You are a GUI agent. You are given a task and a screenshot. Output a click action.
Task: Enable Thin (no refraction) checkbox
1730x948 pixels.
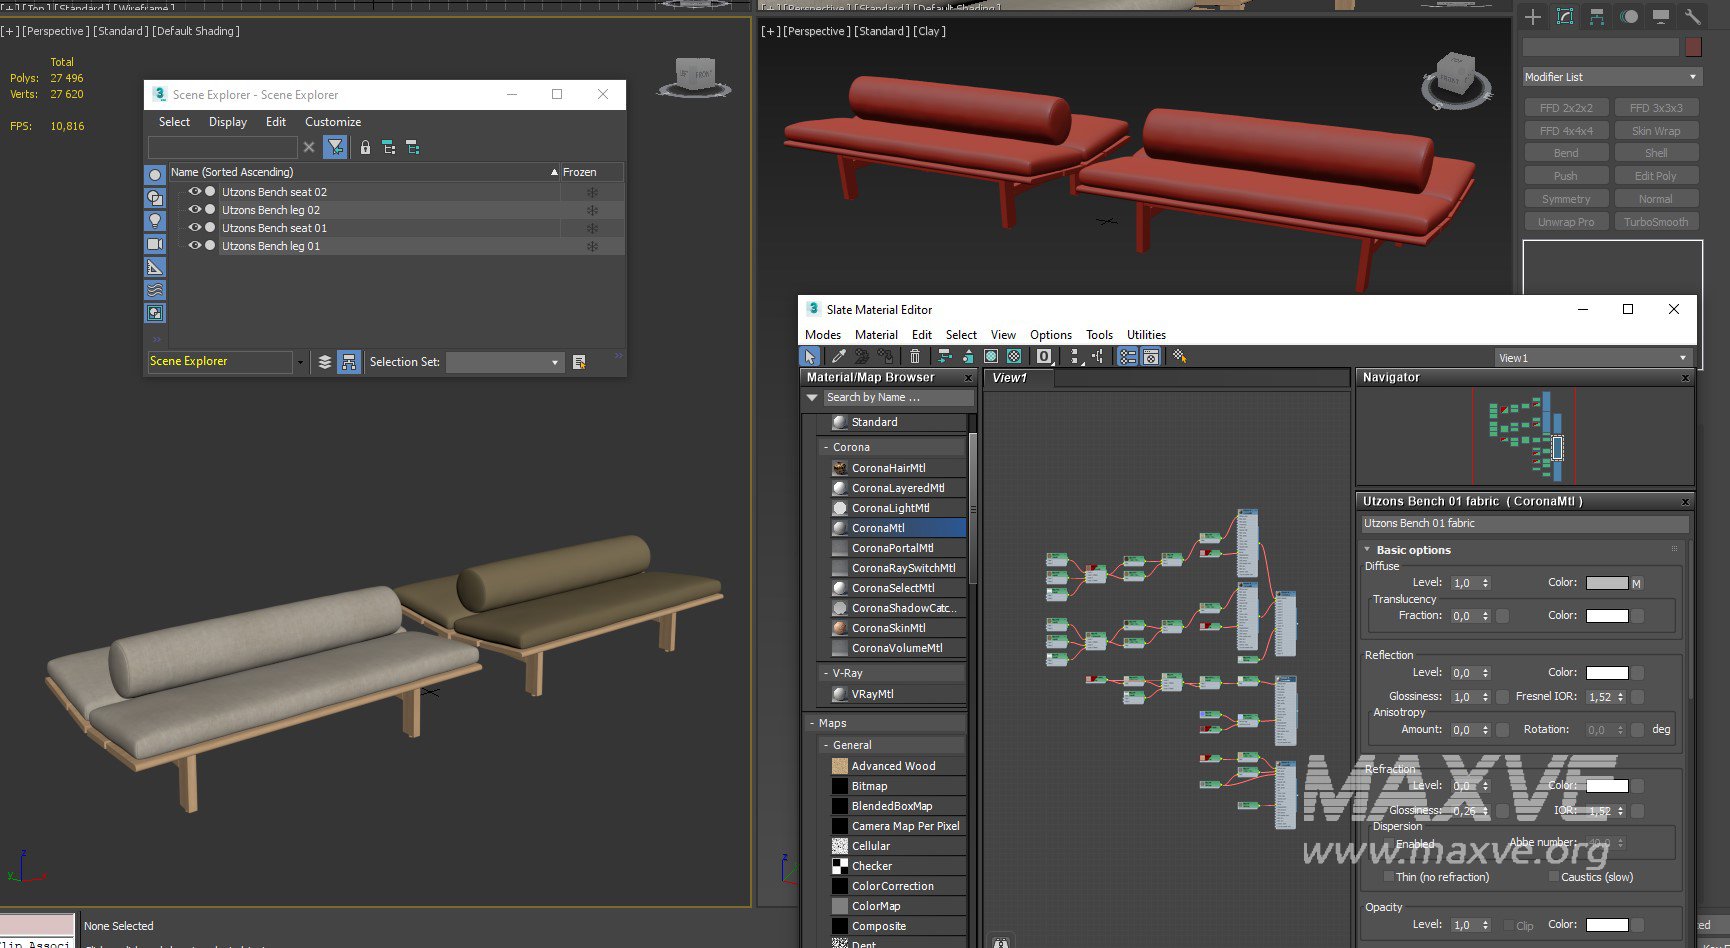pyautogui.click(x=1388, y=877)
